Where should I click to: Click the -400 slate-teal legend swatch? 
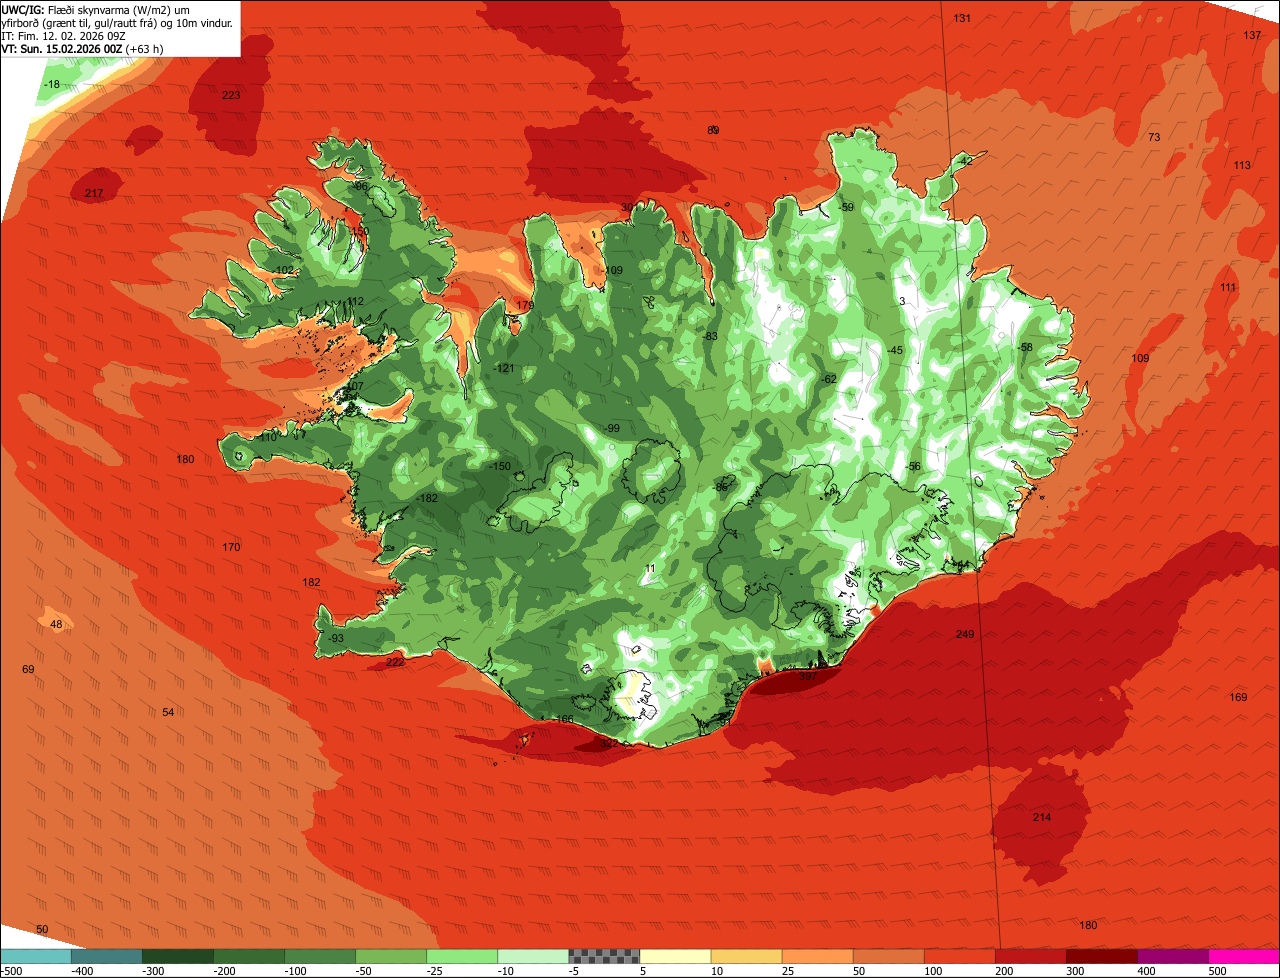tap(107, 955)
